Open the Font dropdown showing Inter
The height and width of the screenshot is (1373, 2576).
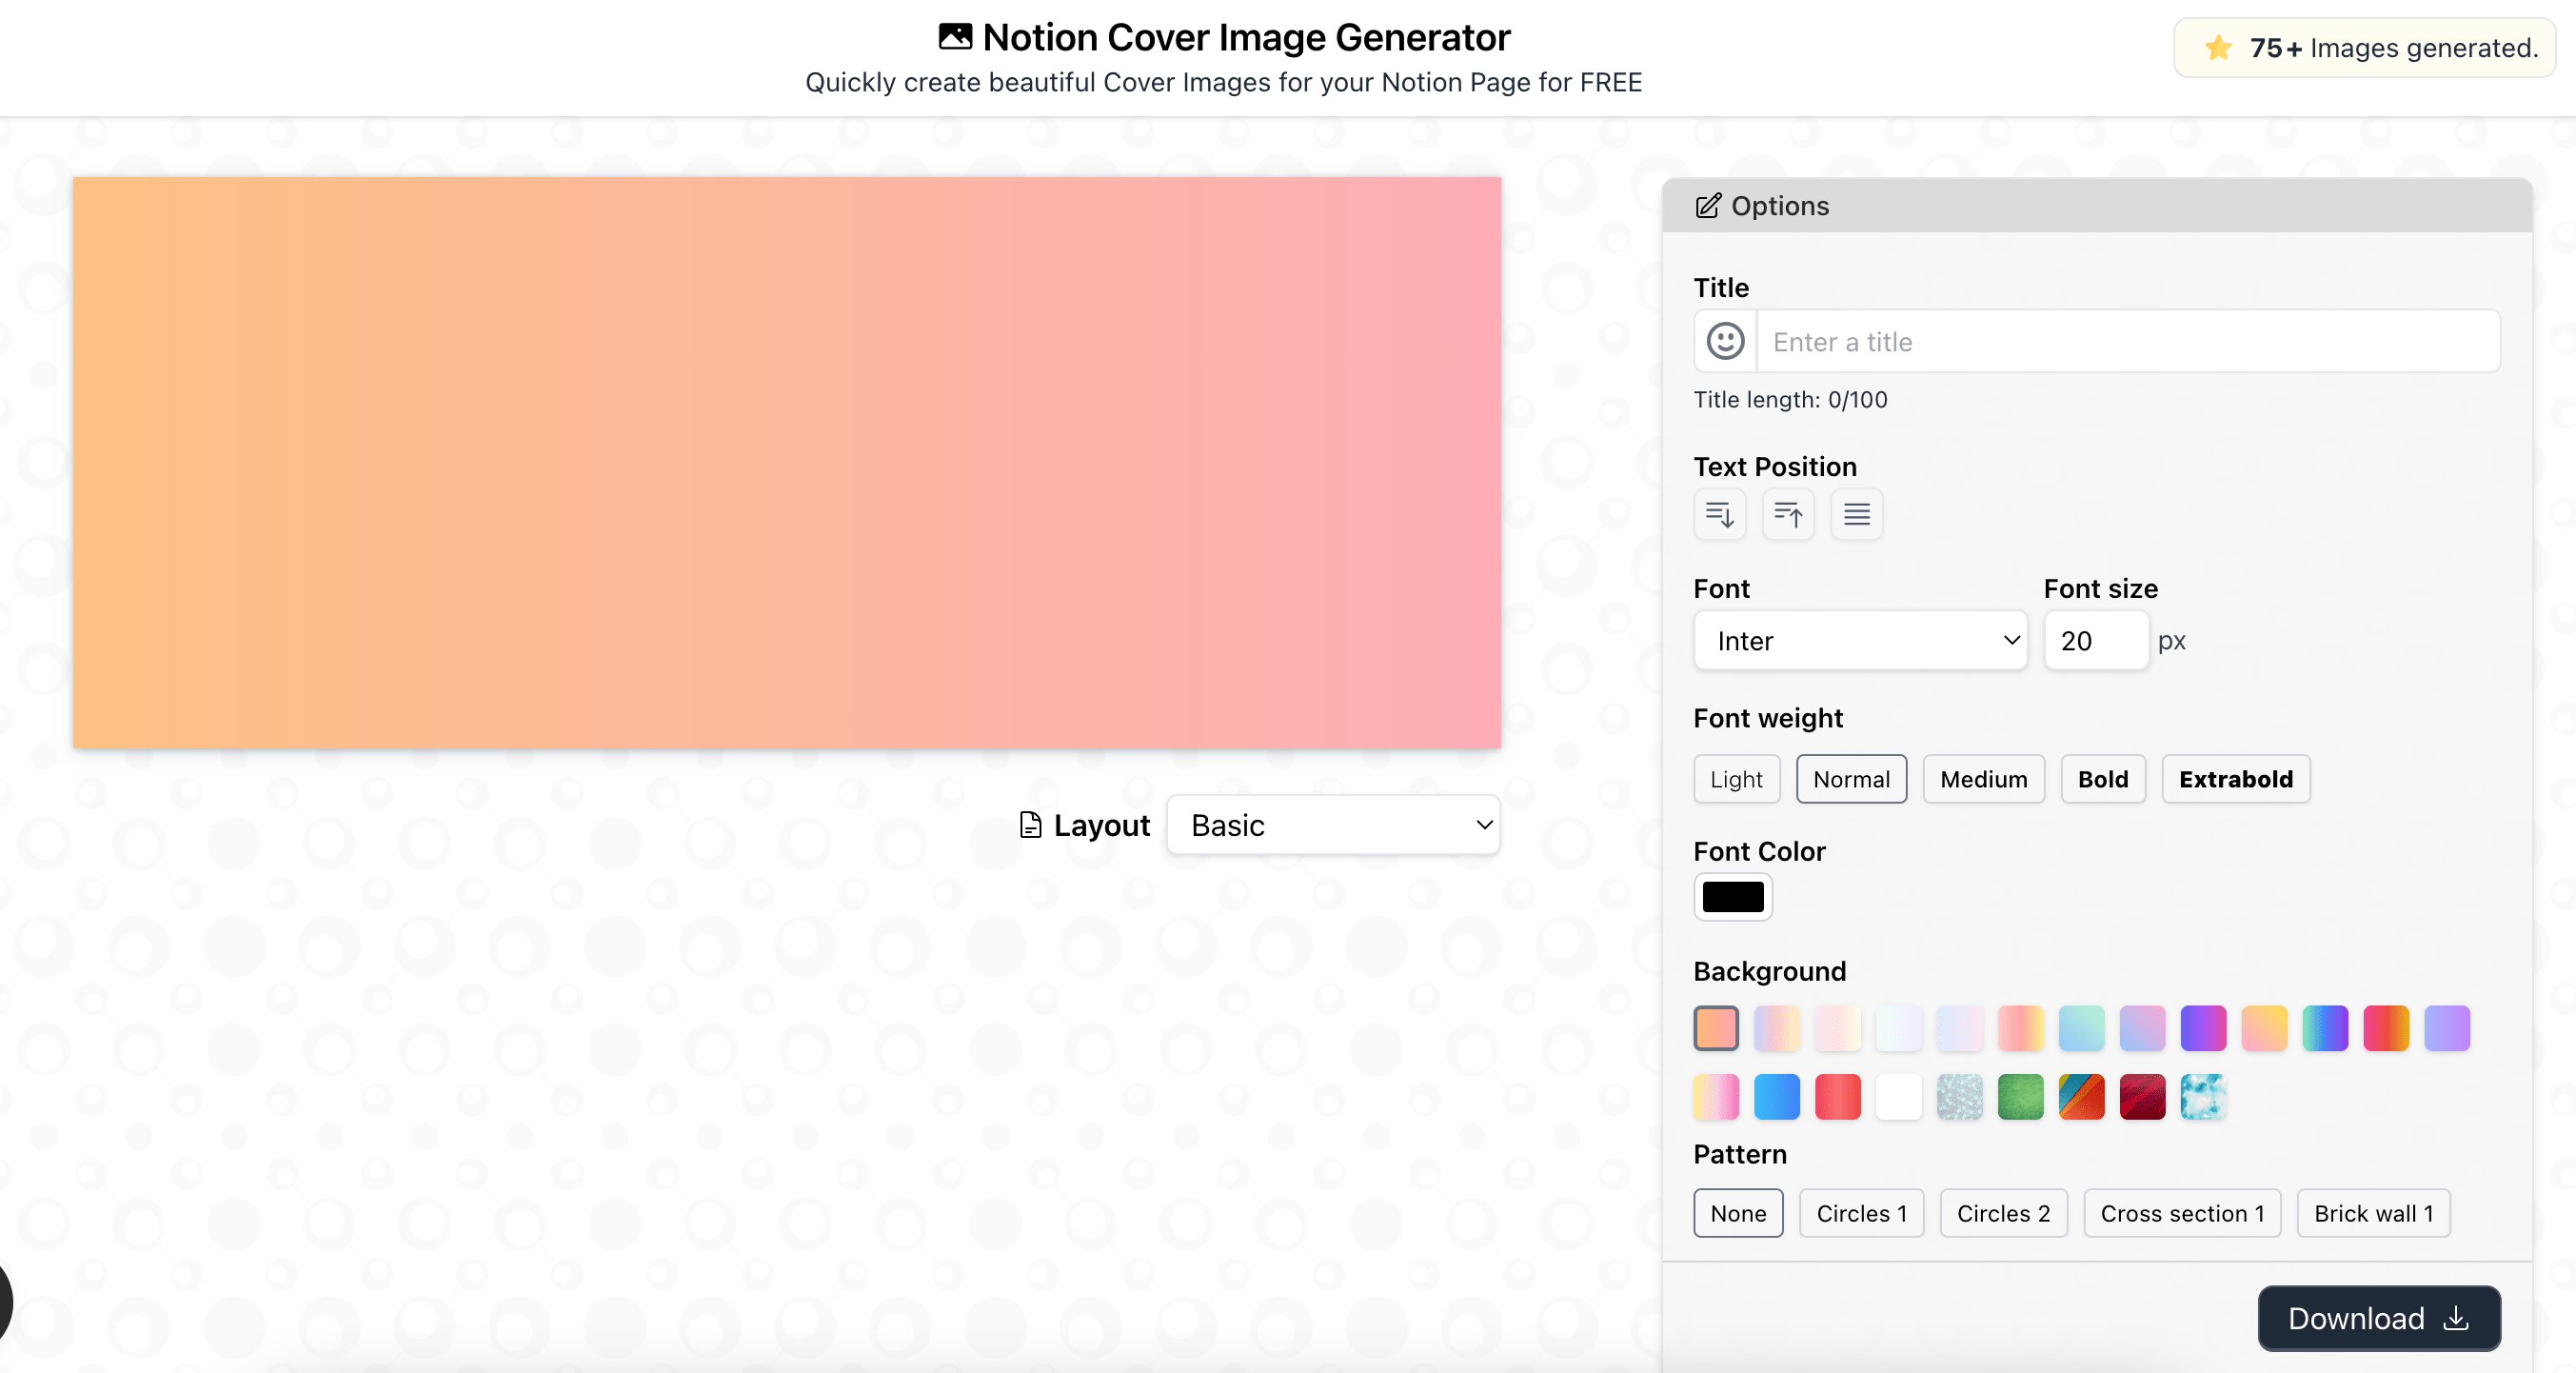click(x=1861, y=640)
